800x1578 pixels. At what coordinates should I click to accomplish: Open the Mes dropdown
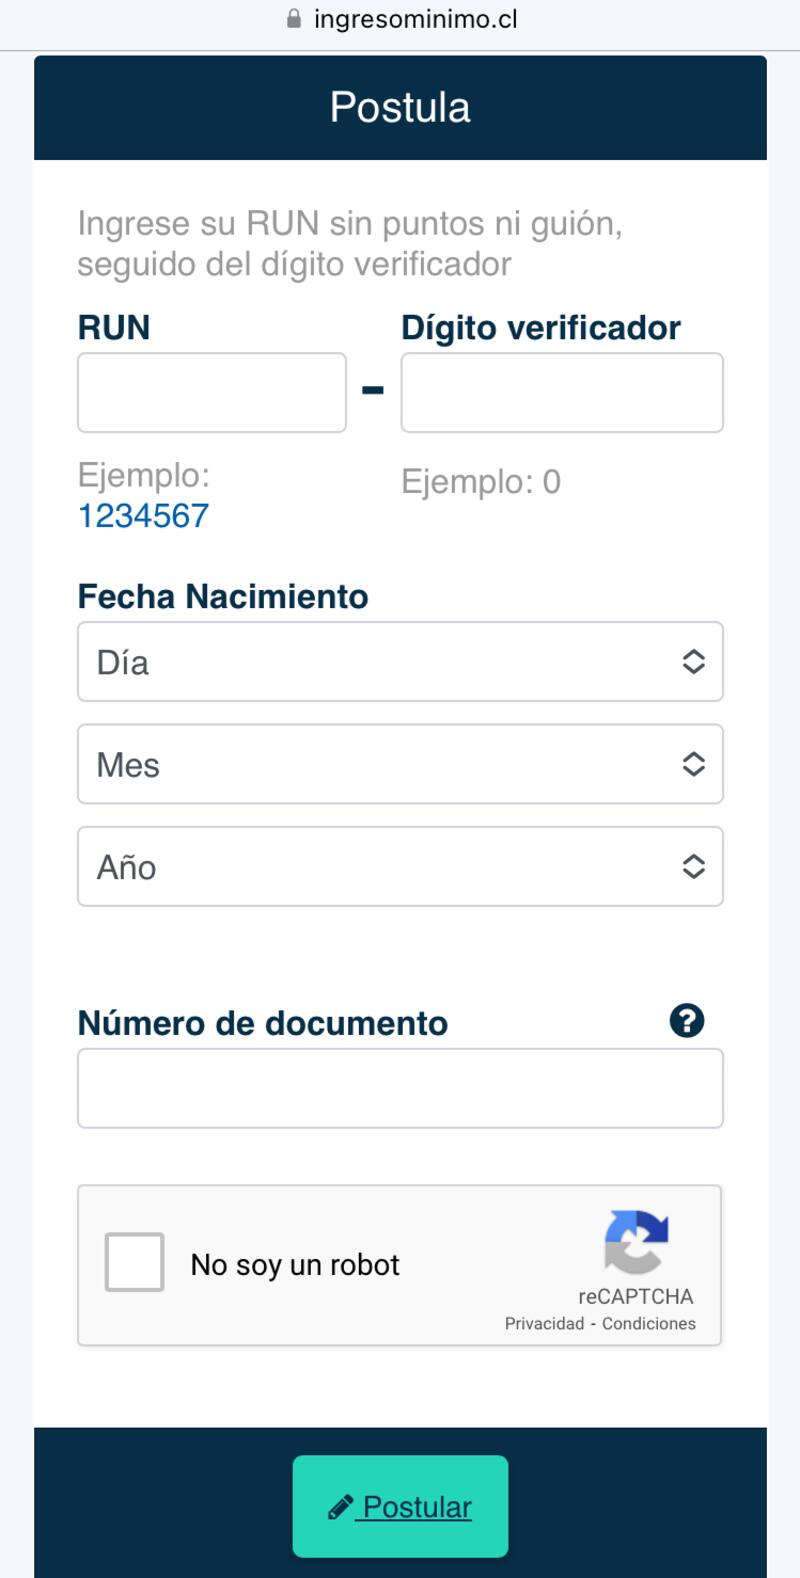[x=400, y=765]
